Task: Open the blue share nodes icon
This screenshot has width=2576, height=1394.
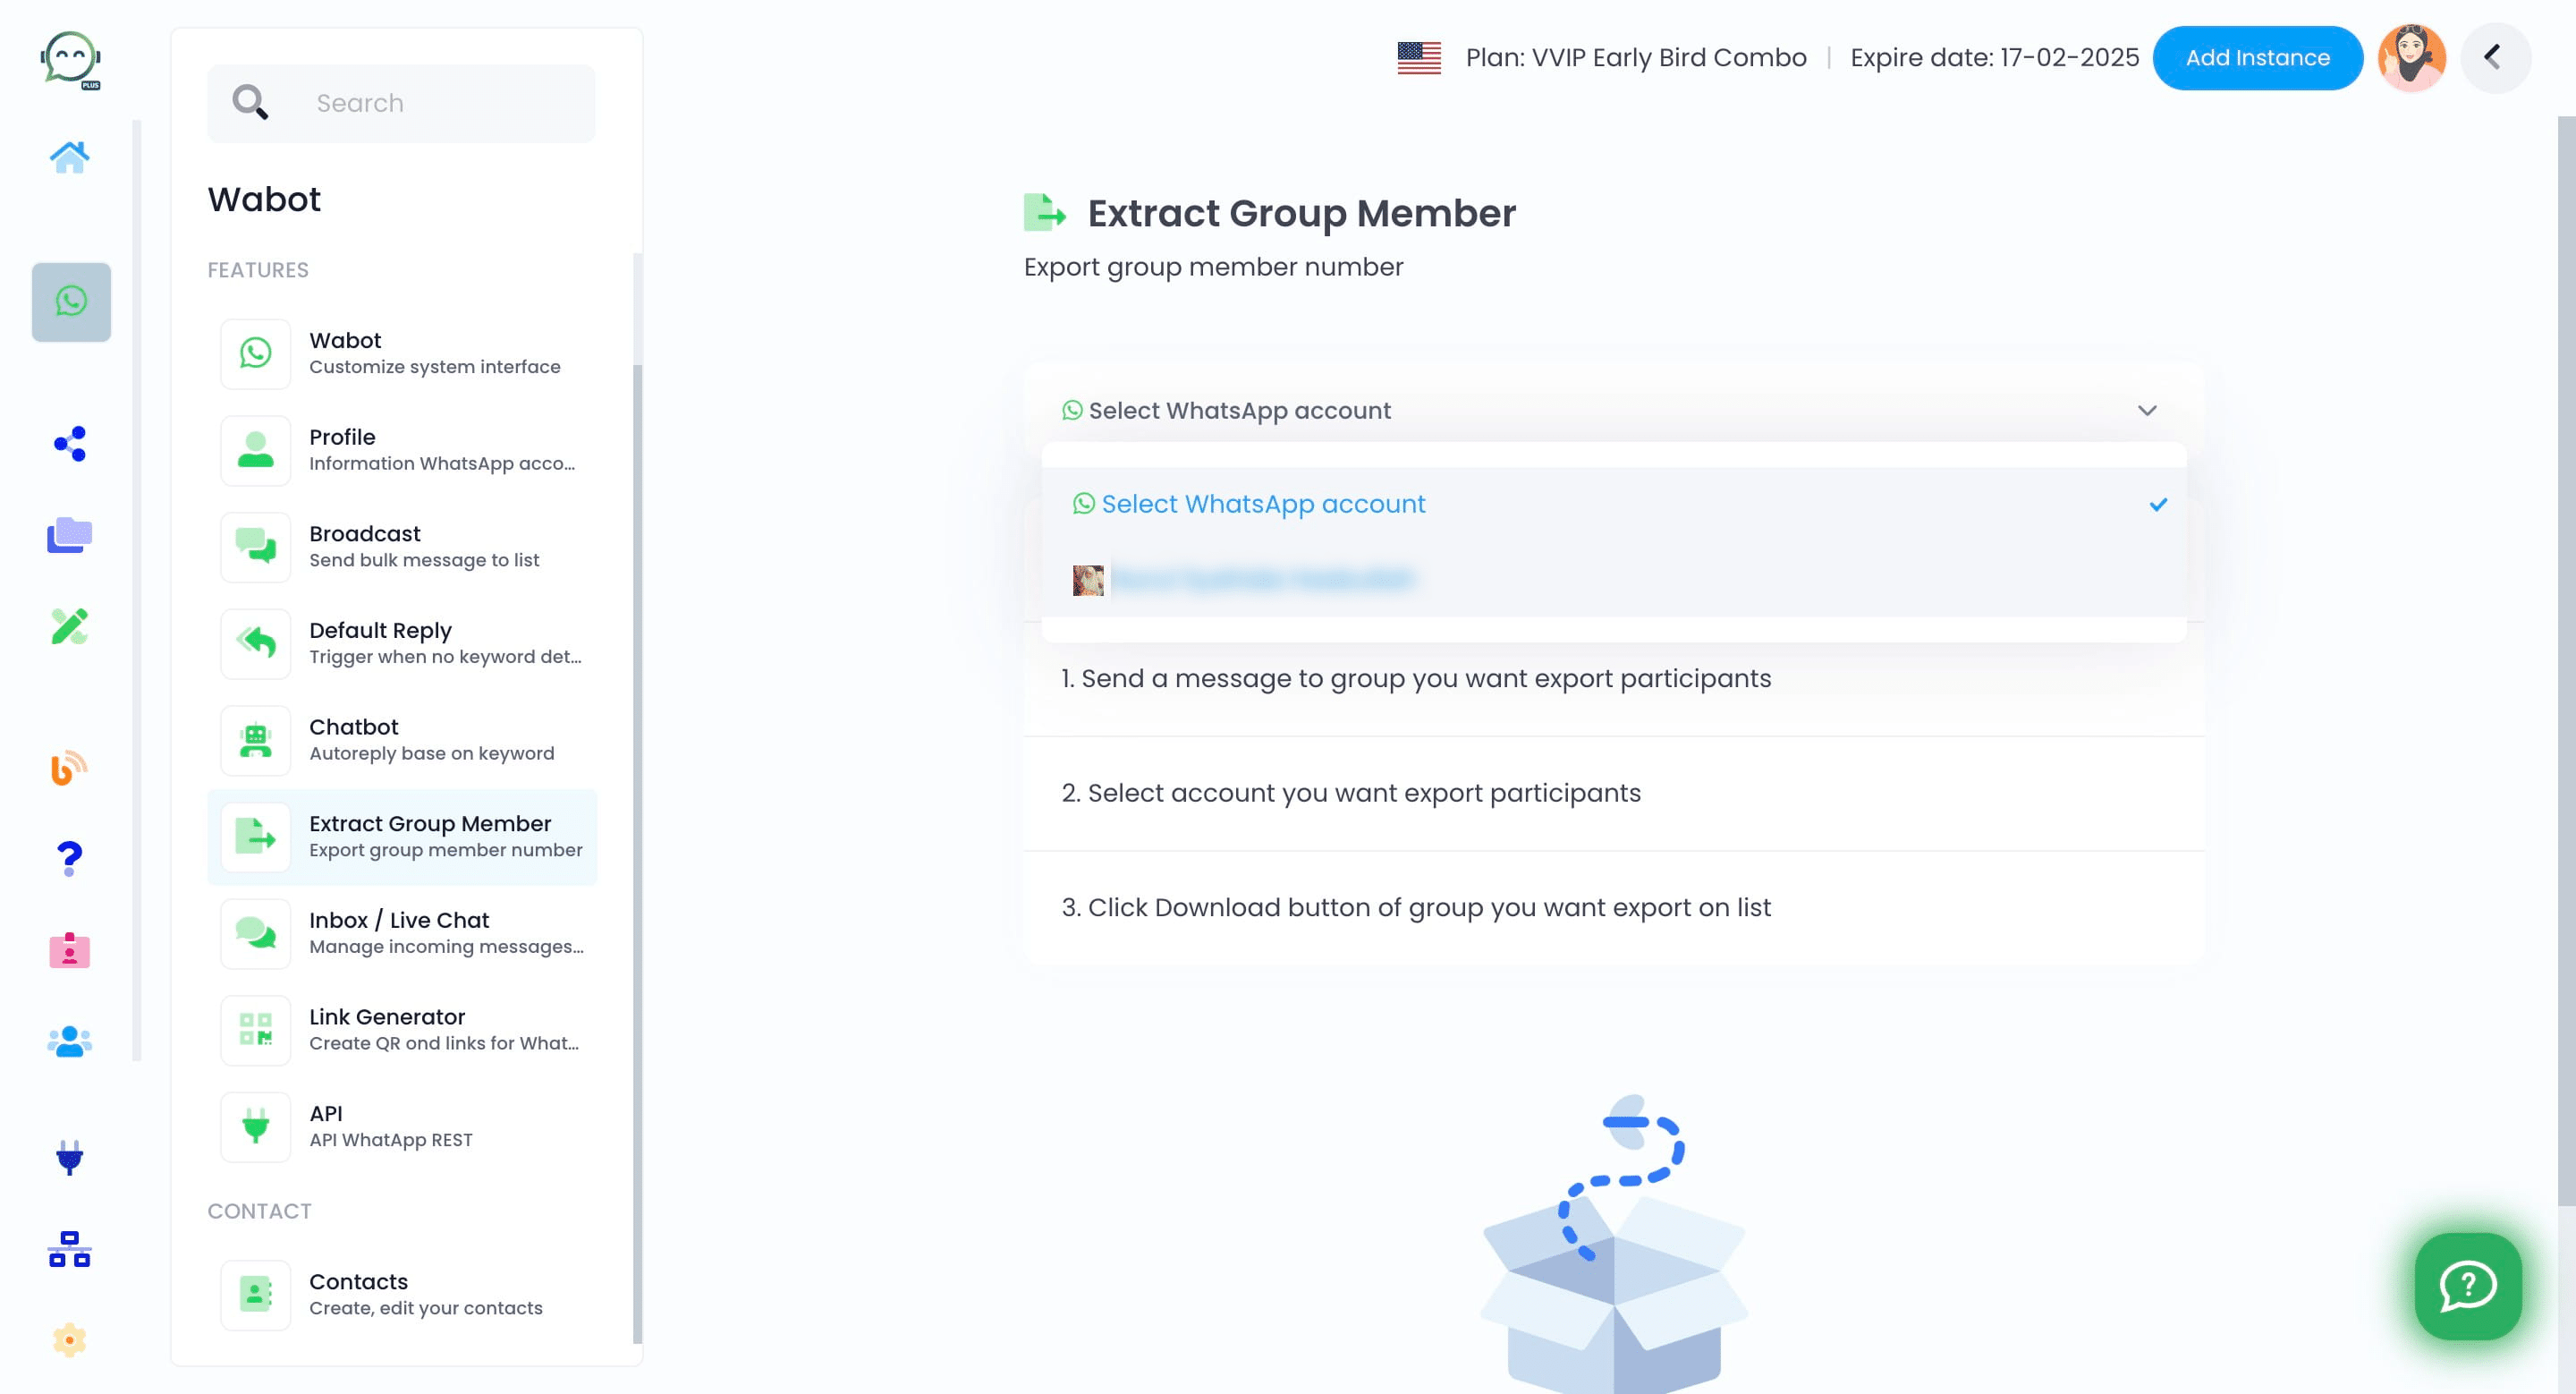Action: click(70, 443)
